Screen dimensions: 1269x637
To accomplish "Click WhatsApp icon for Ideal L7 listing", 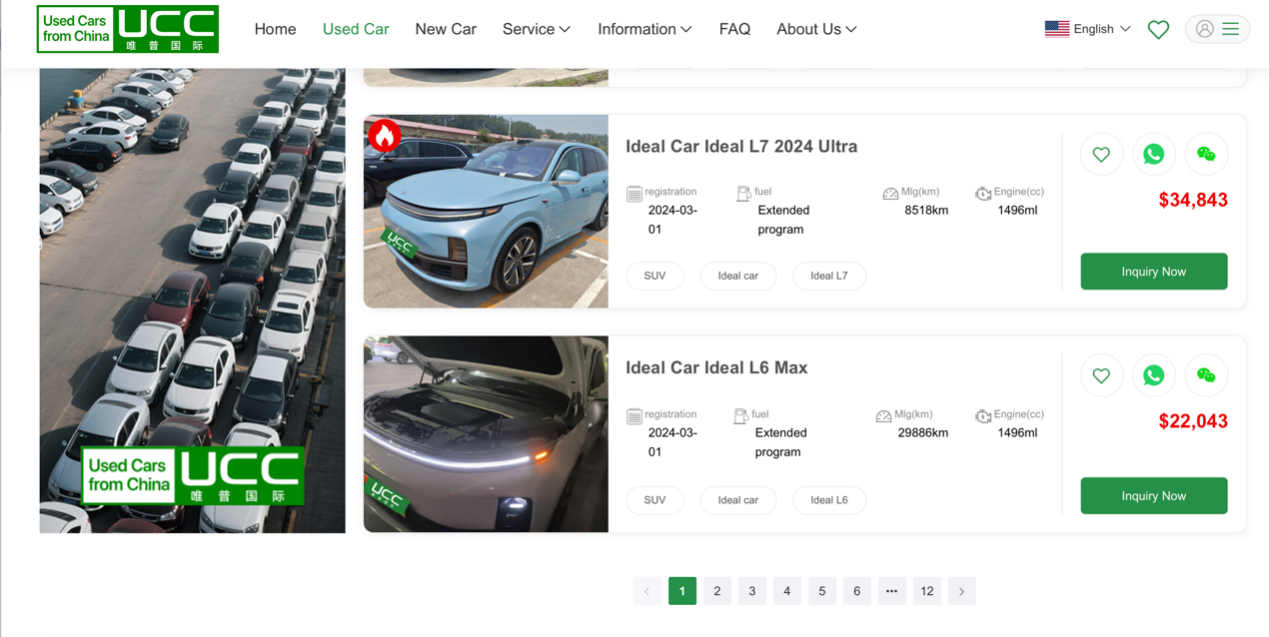I will 1153,154.
